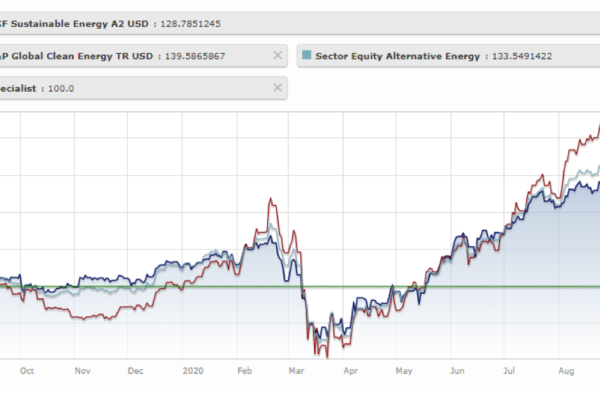Screen dimensions: 600x403
Task: Select S&P Global Clean Energy TR USD label
Action: pyautogui.click(x=70, y=56)
